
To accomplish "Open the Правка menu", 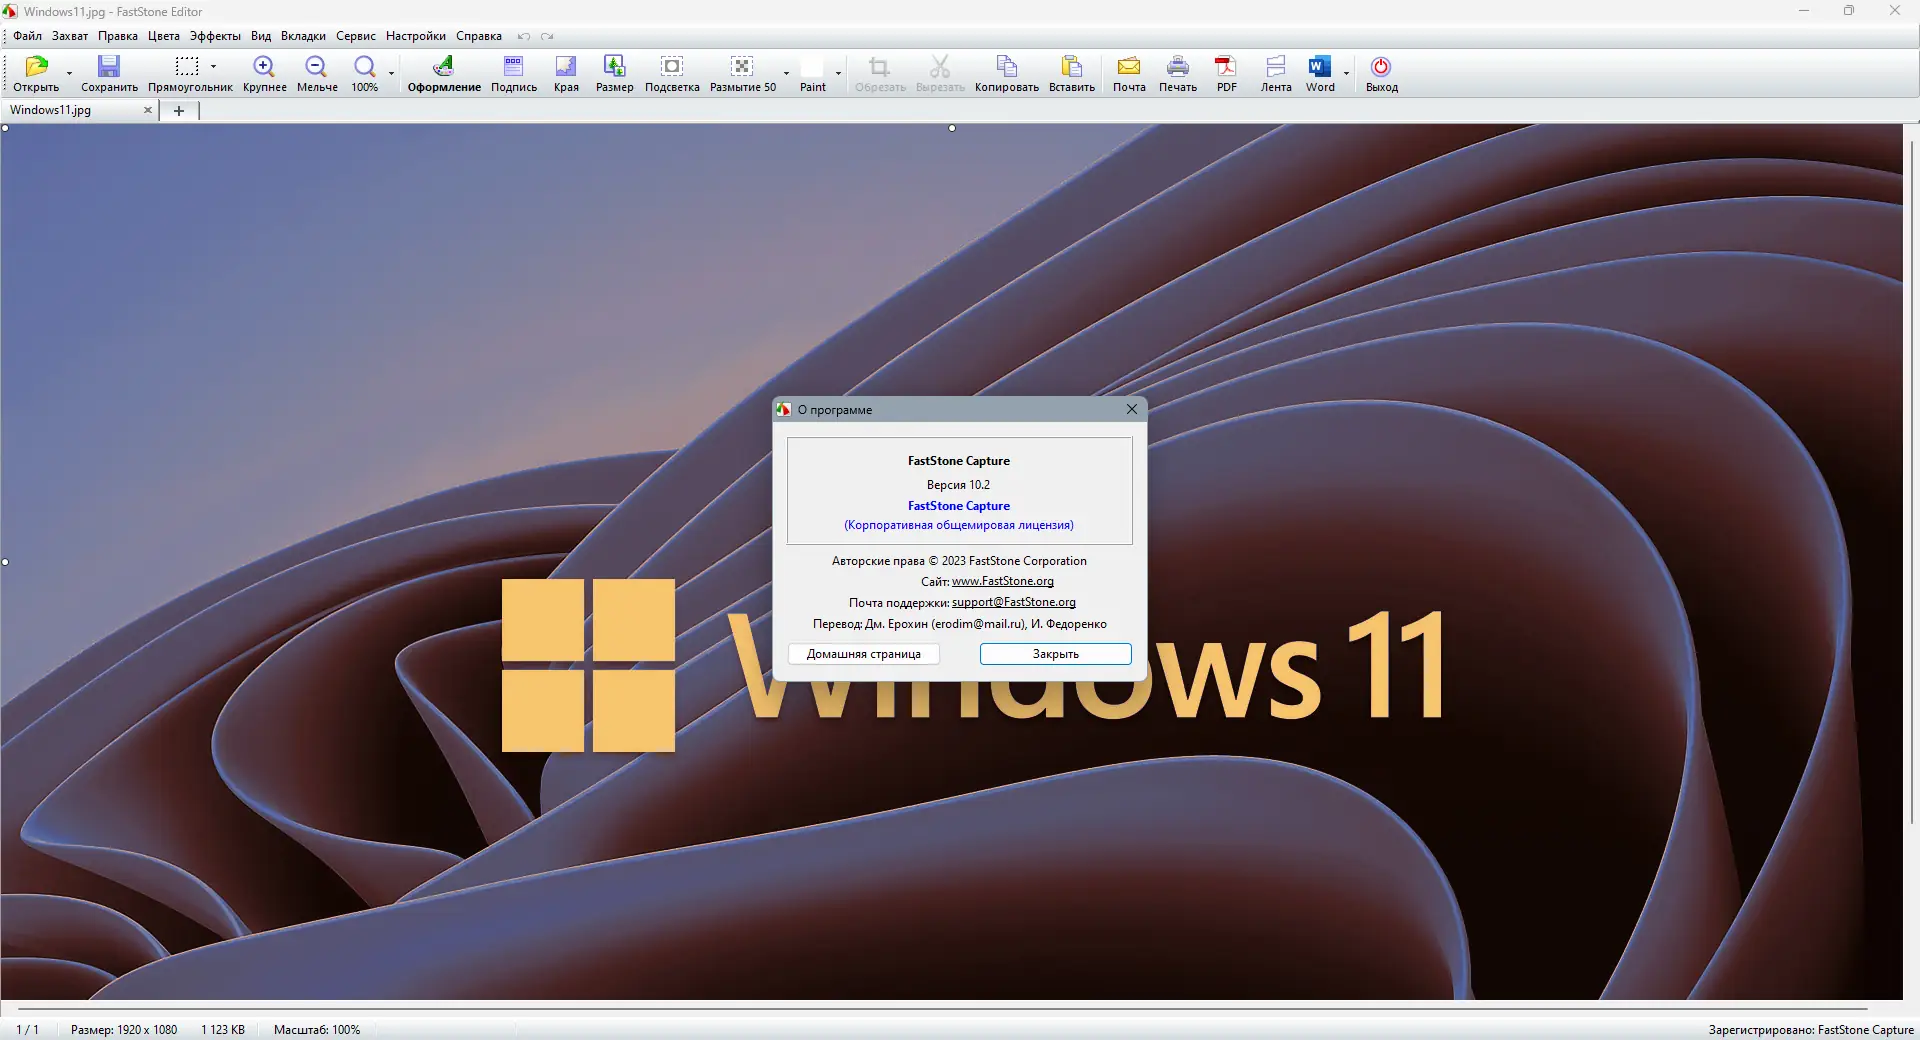I will 118,36.
